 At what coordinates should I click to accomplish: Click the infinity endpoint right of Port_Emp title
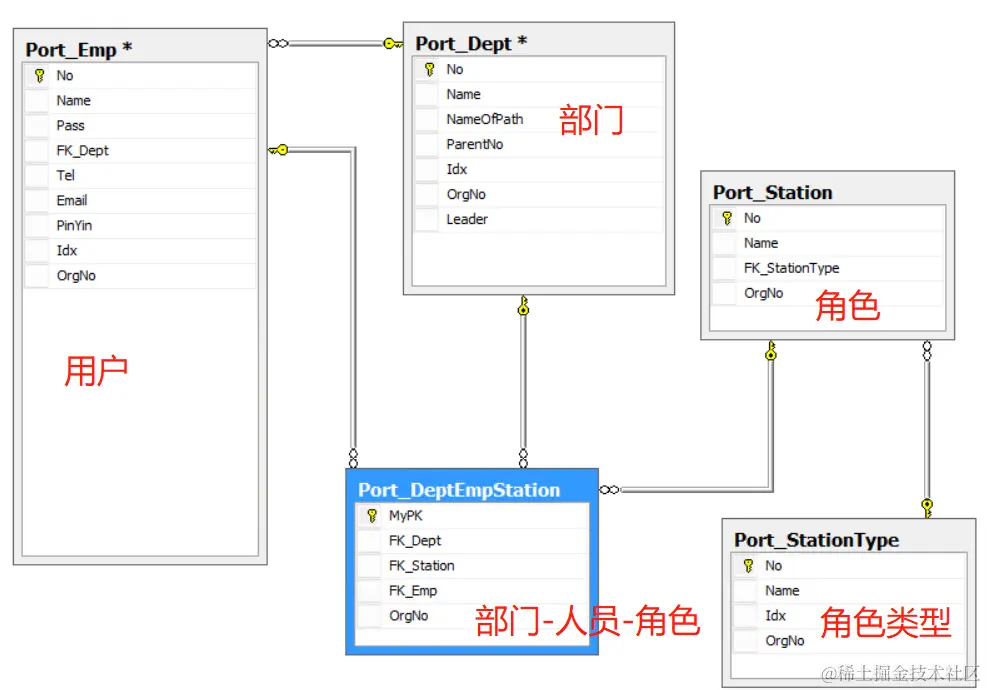(278, 43)
